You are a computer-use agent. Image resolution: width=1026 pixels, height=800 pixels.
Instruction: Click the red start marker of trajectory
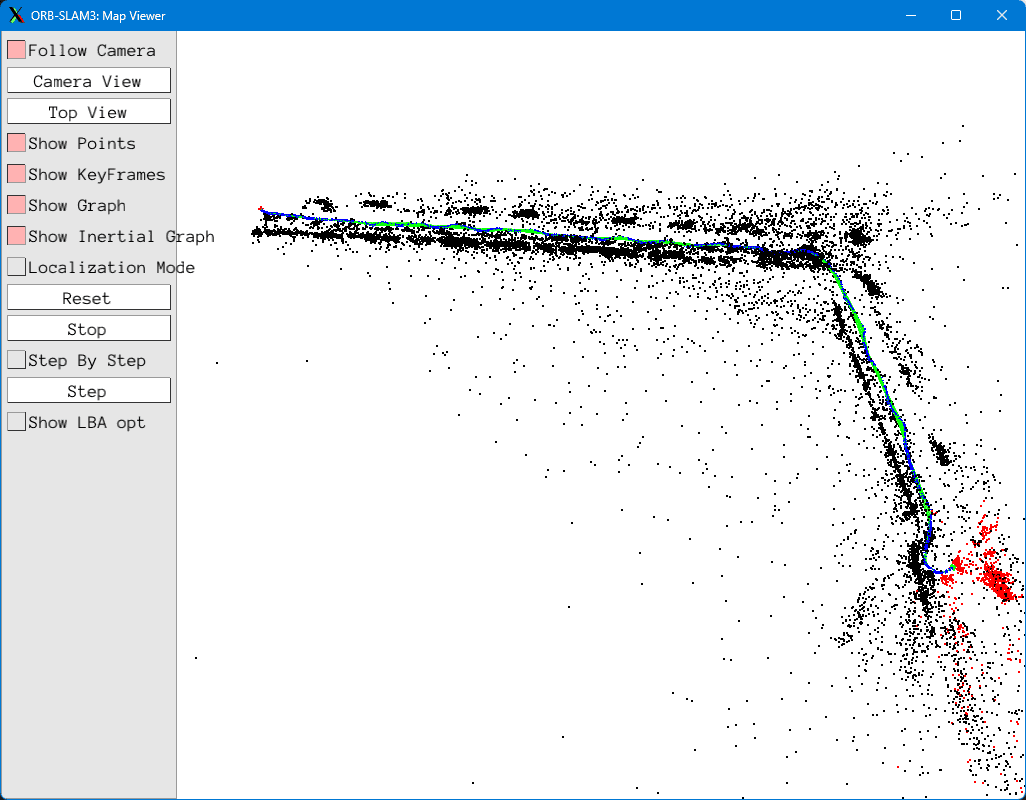pyautogui.click(x=261, y=209)
